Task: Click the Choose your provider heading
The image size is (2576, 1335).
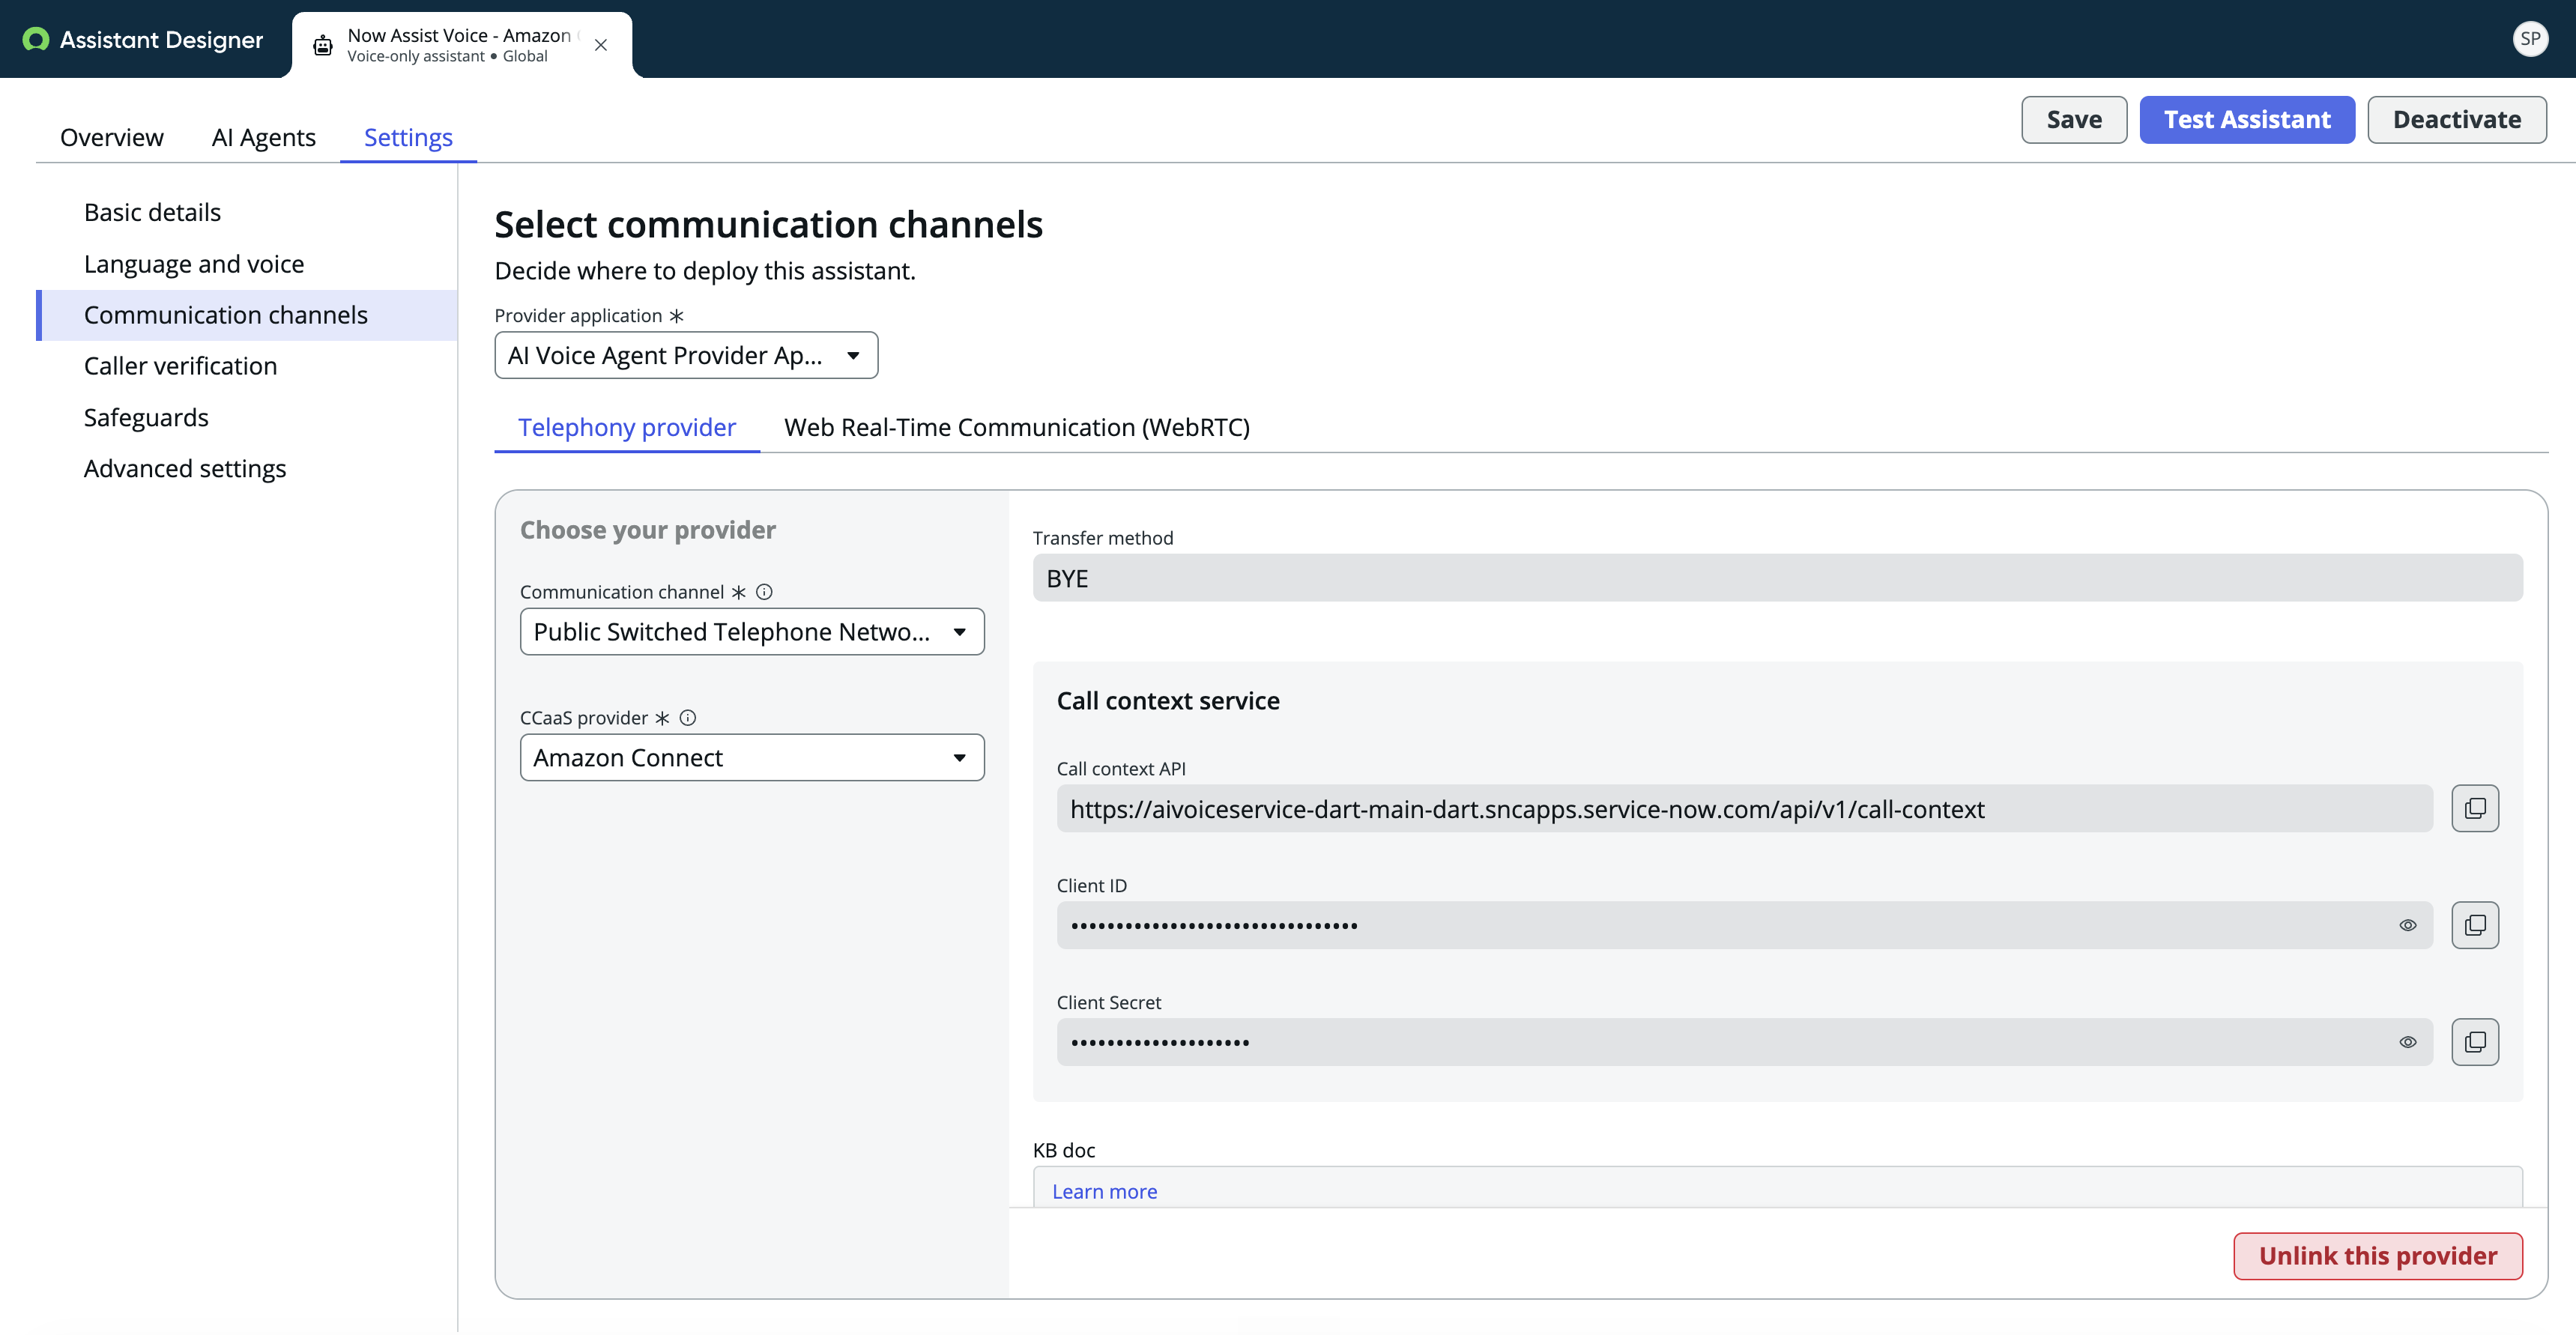Action: (x=647, y=530)
